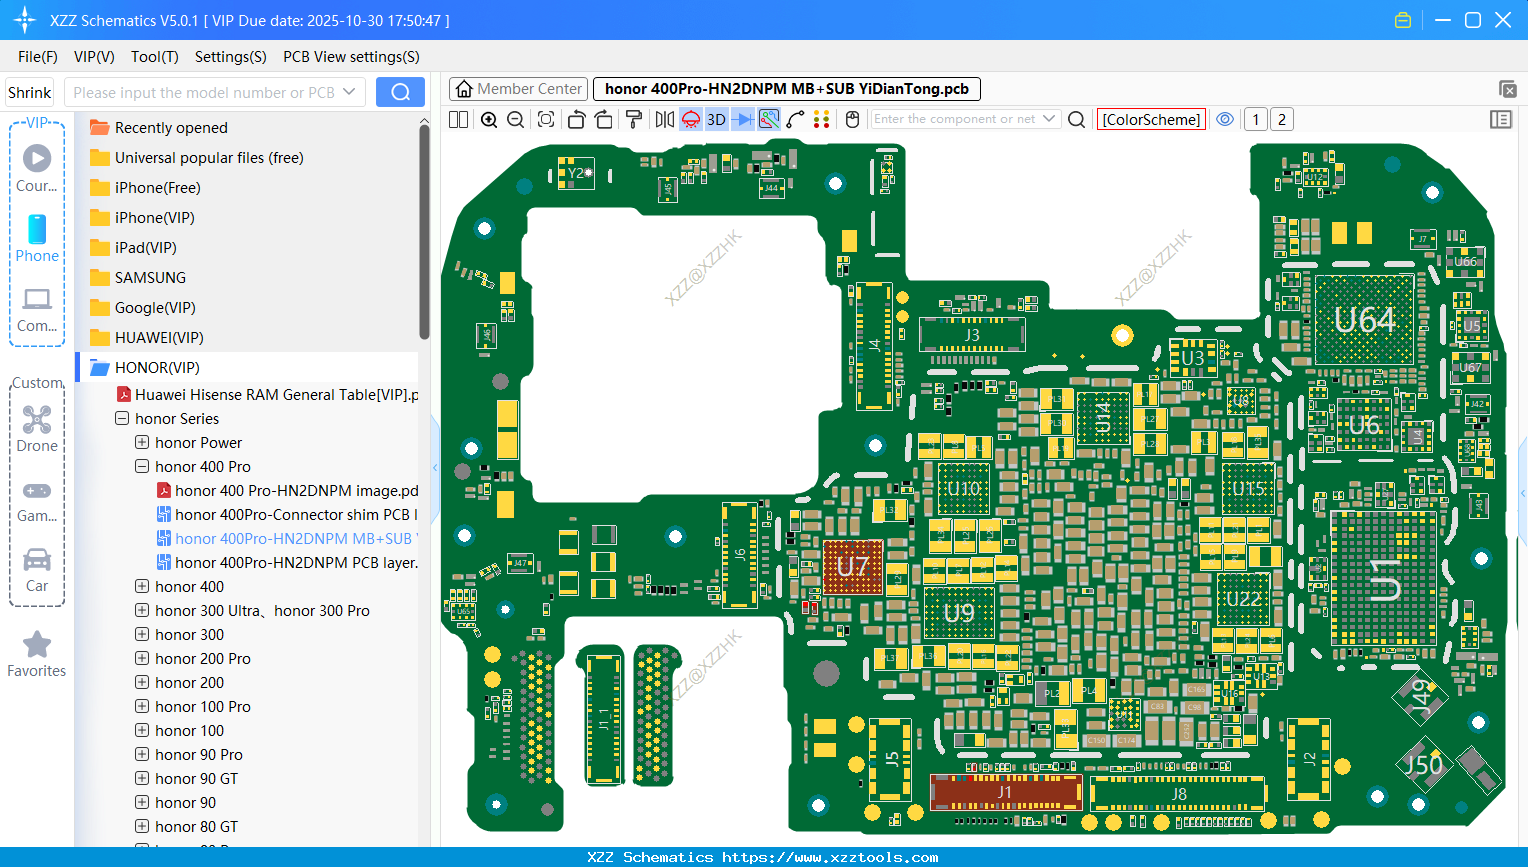Expand the honor Power node
Image resolution: width=1528 pixels, height=867 pixels.
142,443
